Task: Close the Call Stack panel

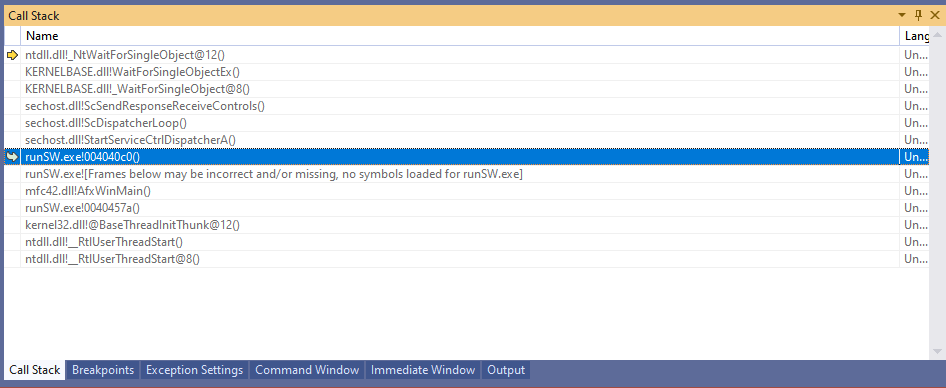Action: pos(935,16)
